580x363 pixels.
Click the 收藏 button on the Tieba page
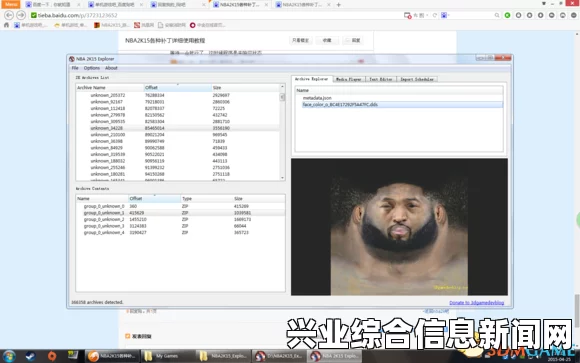(327, 40)
